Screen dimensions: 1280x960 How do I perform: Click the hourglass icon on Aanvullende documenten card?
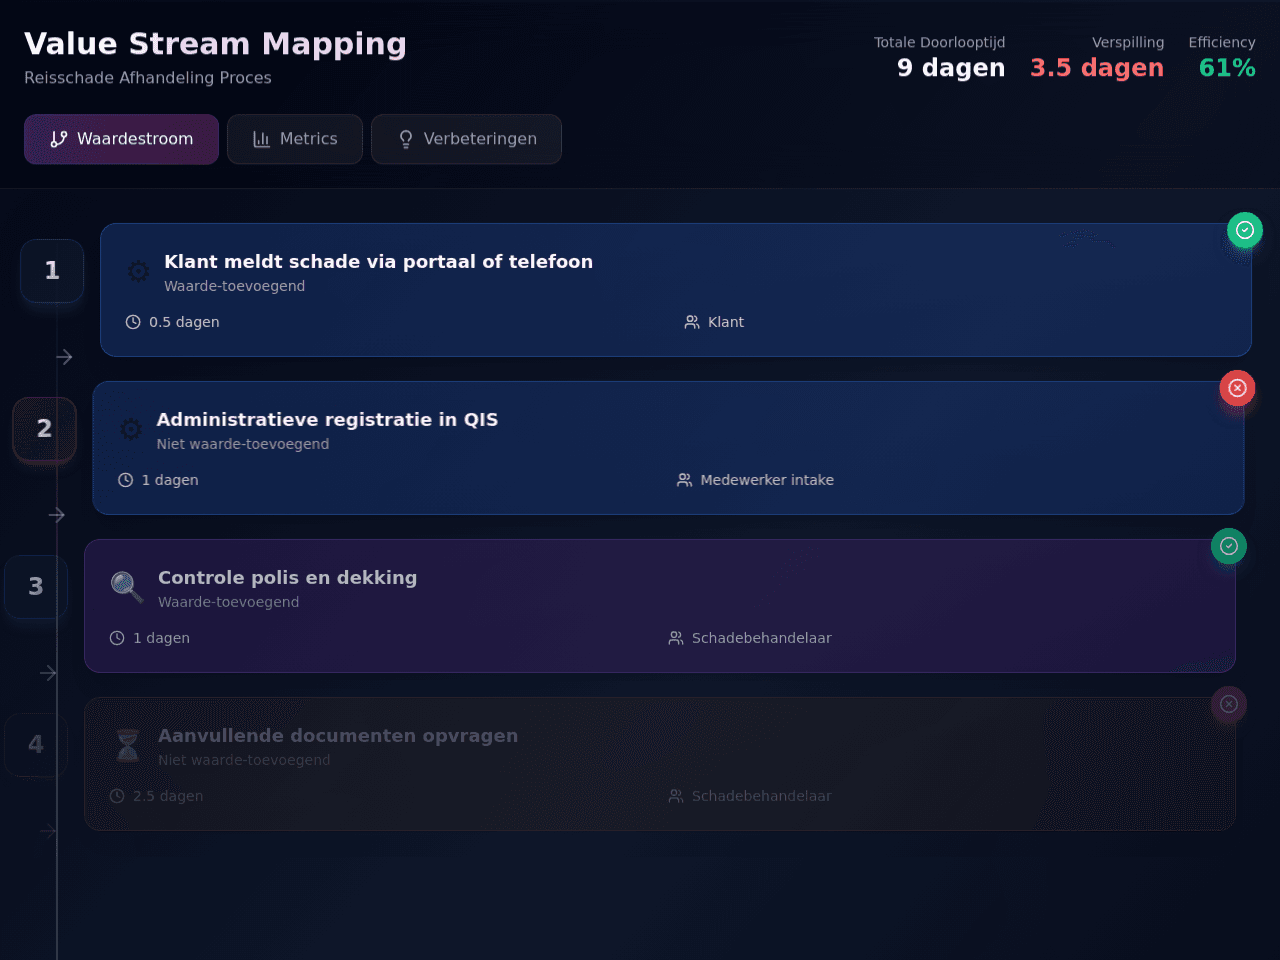tap(127, 745)
